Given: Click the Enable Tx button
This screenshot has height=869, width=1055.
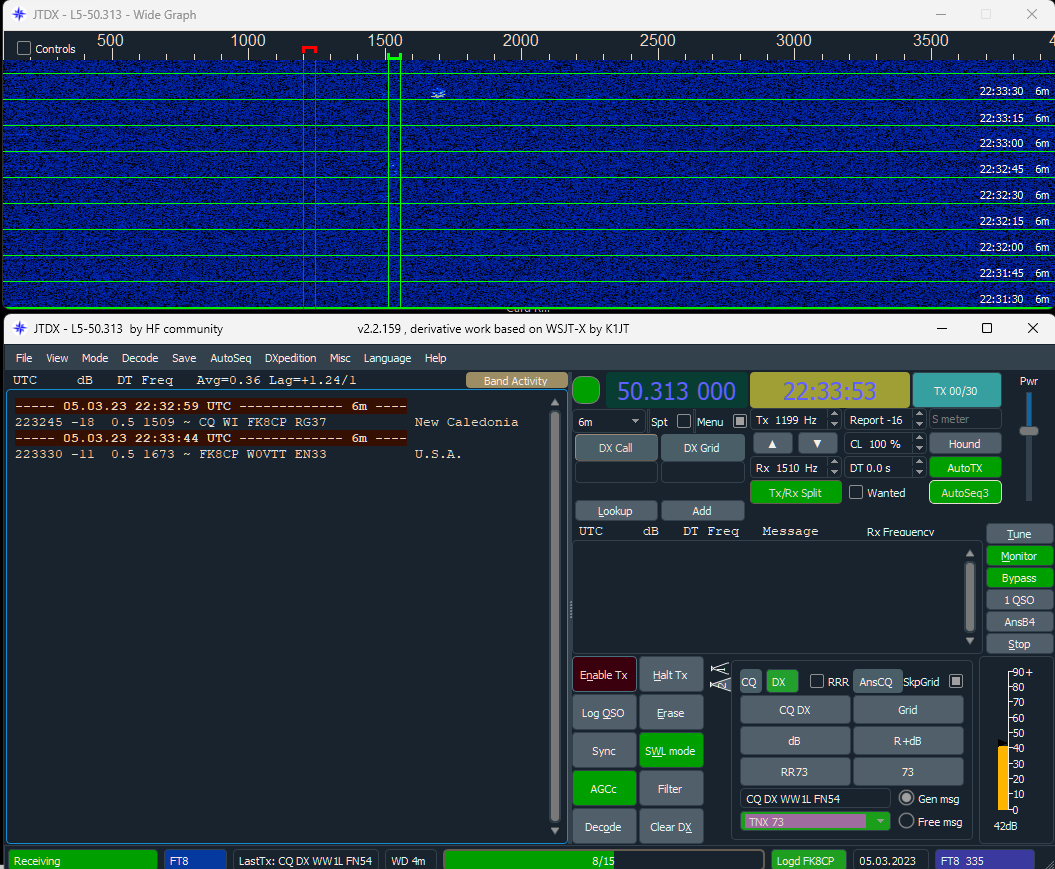Looking at the screenshot, I should pos(604,675).
